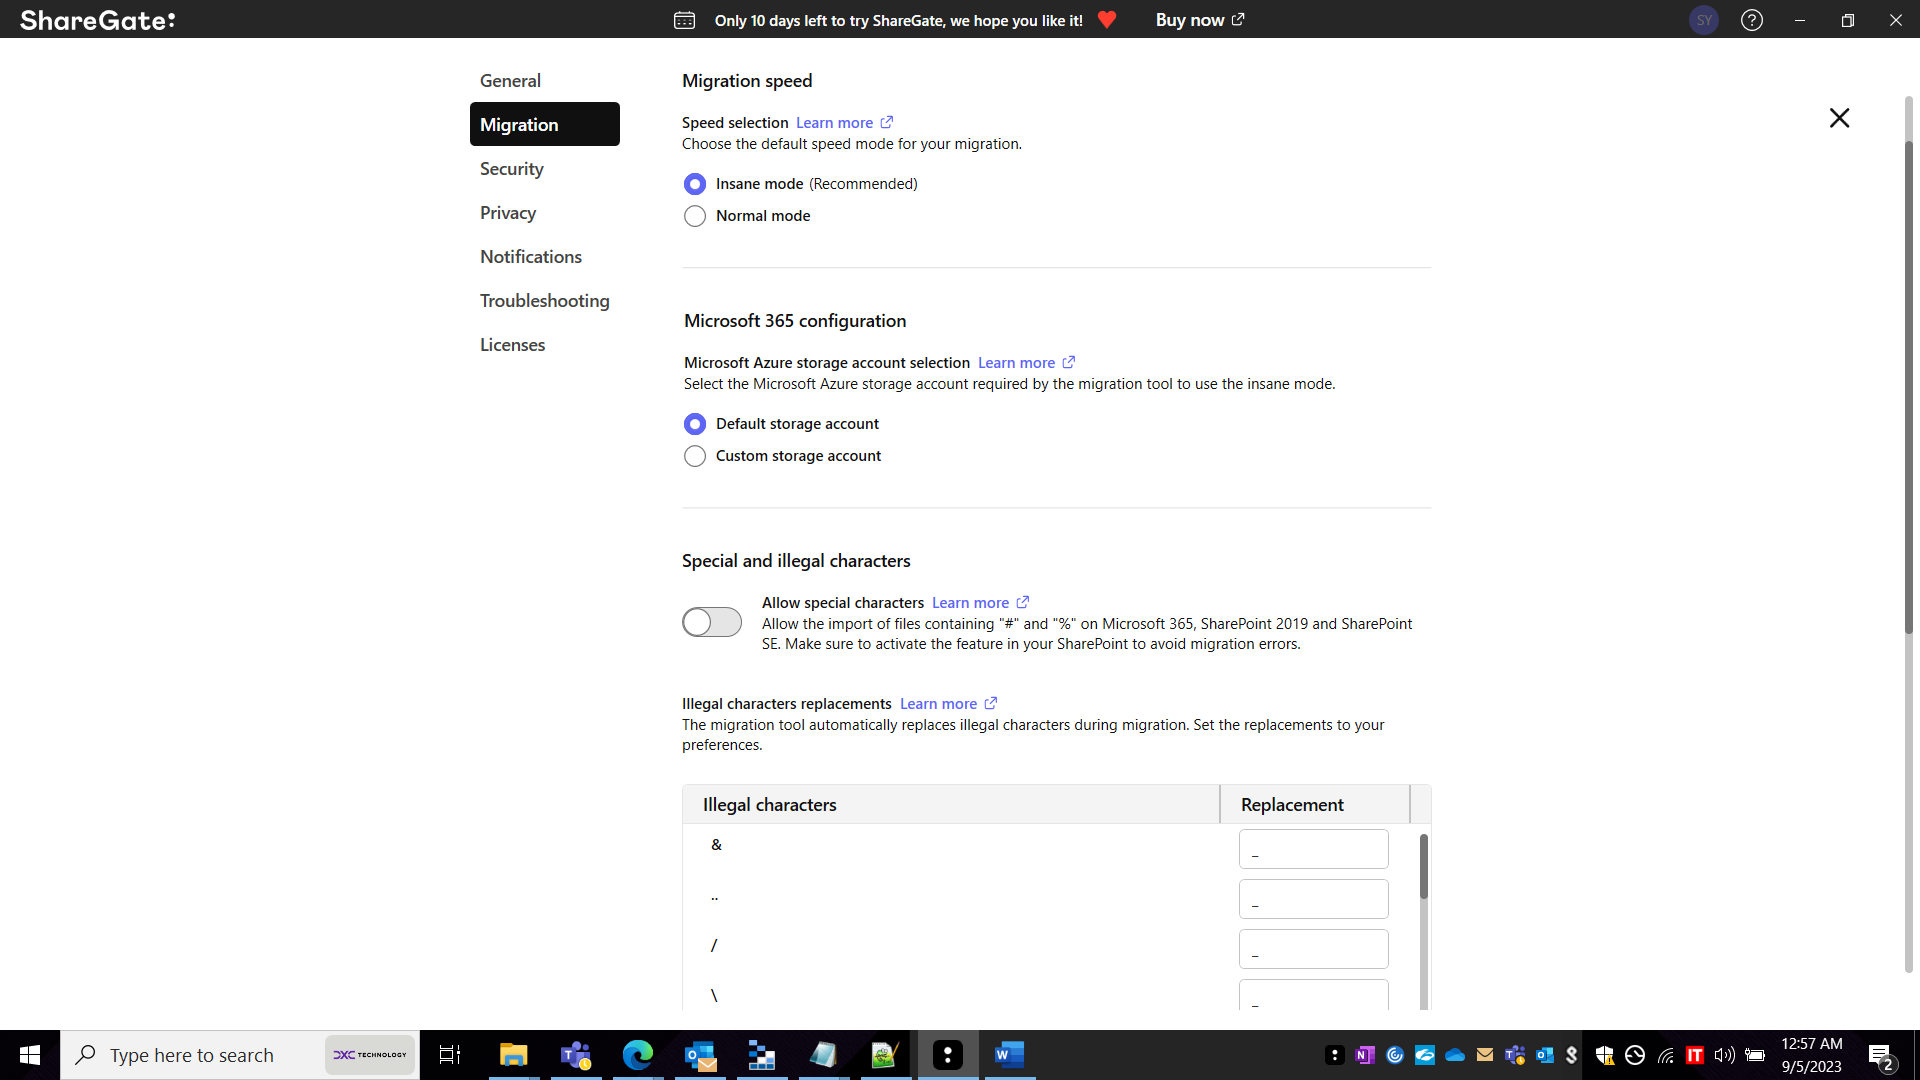Open Microsoft Edge from the taskbar
The height and width of the screenshot is (1080, 1920).
(638, 1055)
